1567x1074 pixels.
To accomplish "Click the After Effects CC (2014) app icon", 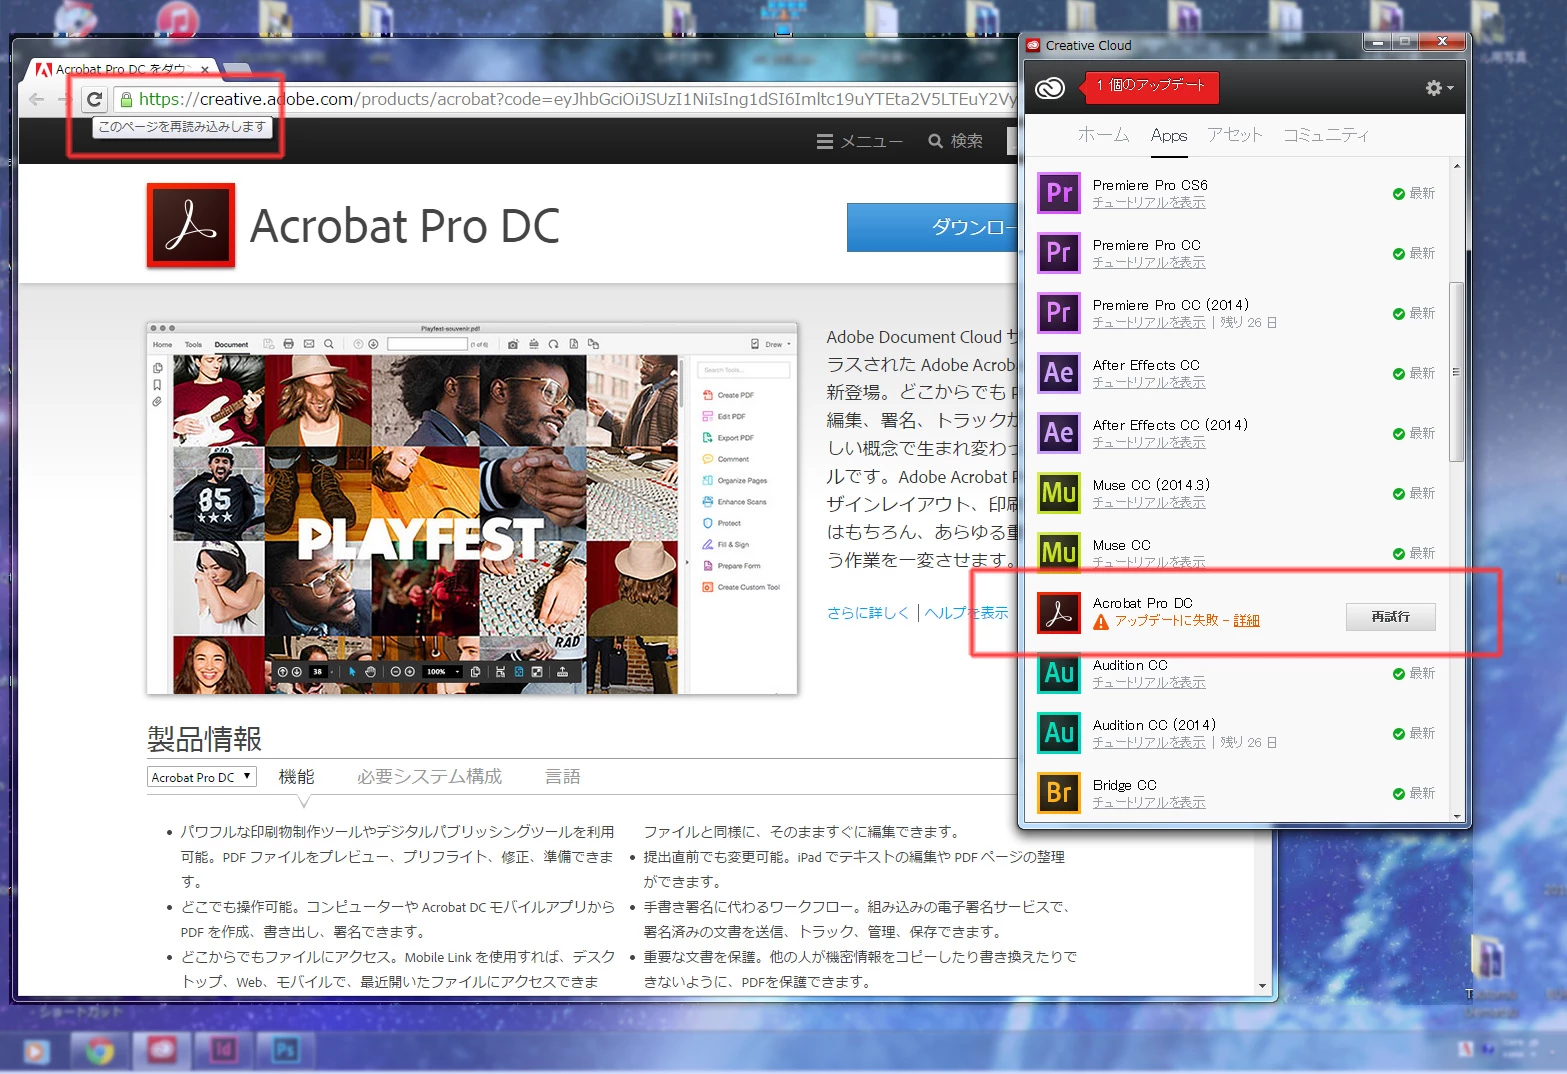I will click(1059, 433).
